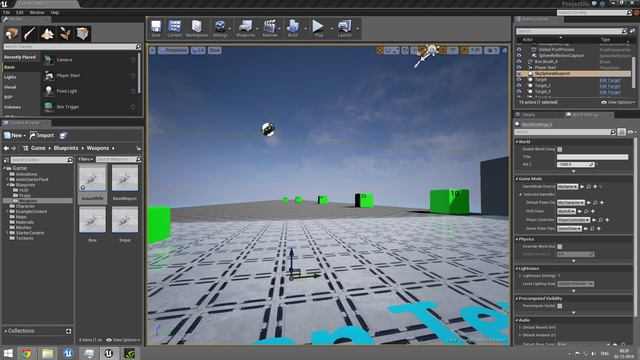Viewport: 640px width, 360px height.
Task: Open Perspective view mode dropdown
Action: [x=173, y=51]
